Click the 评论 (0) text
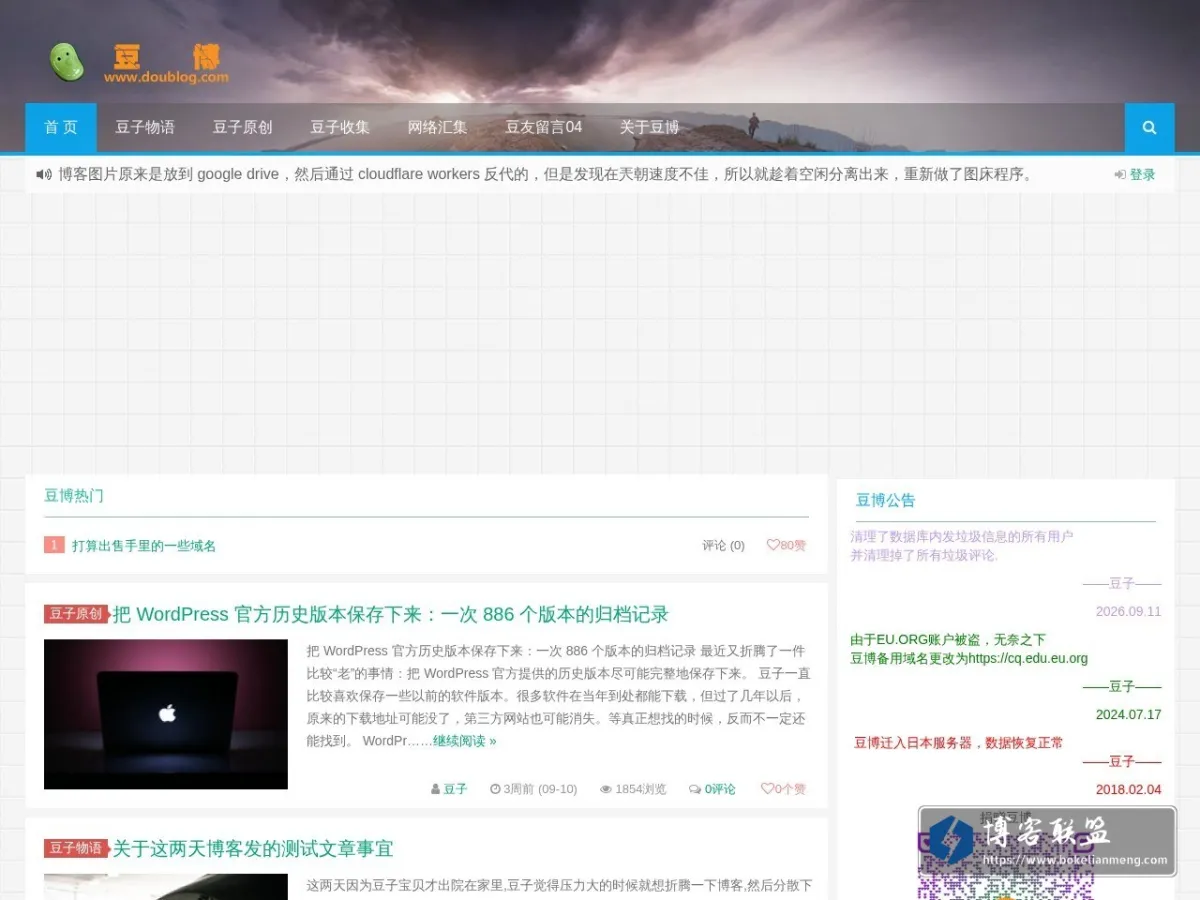1200x900 pixels. pyautogui.click(x=723, y=545)
